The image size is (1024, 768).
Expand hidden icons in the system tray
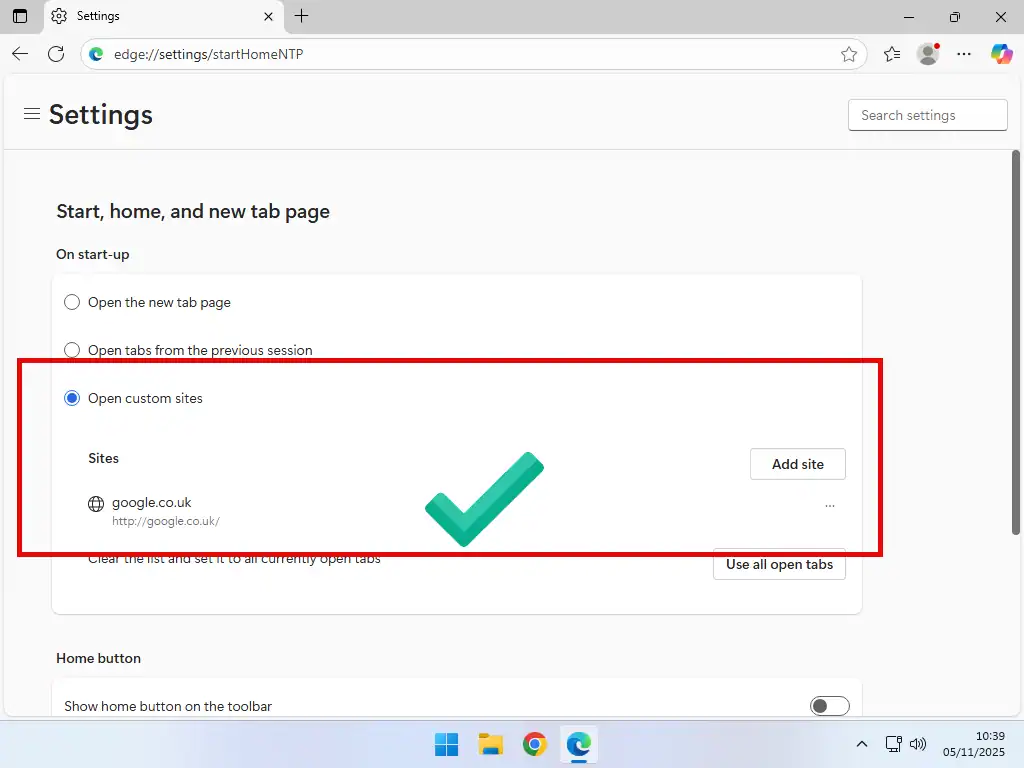click(x=861, y=744)
